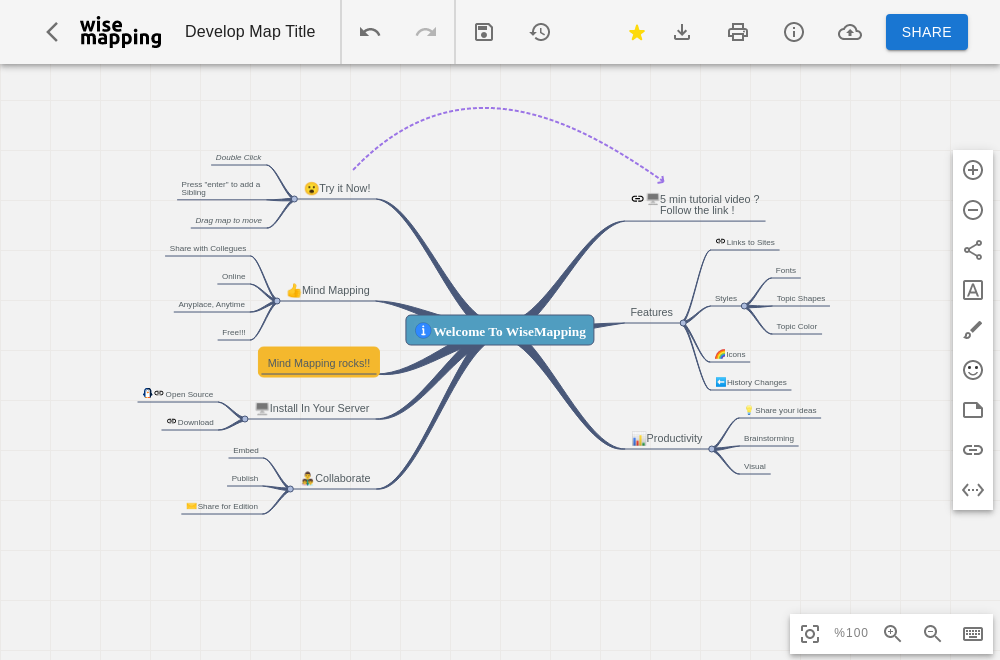
Task: Select the Topic Shapes subtopic
Action: point(801,298)
